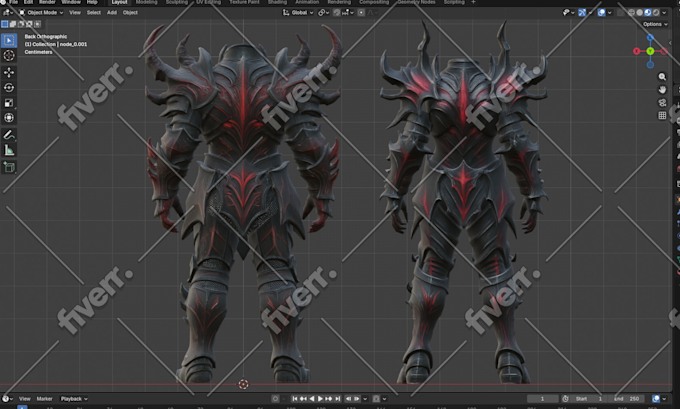Jump to previous keyframe
This screenshot has width=680, height=409.
point(303,399)
